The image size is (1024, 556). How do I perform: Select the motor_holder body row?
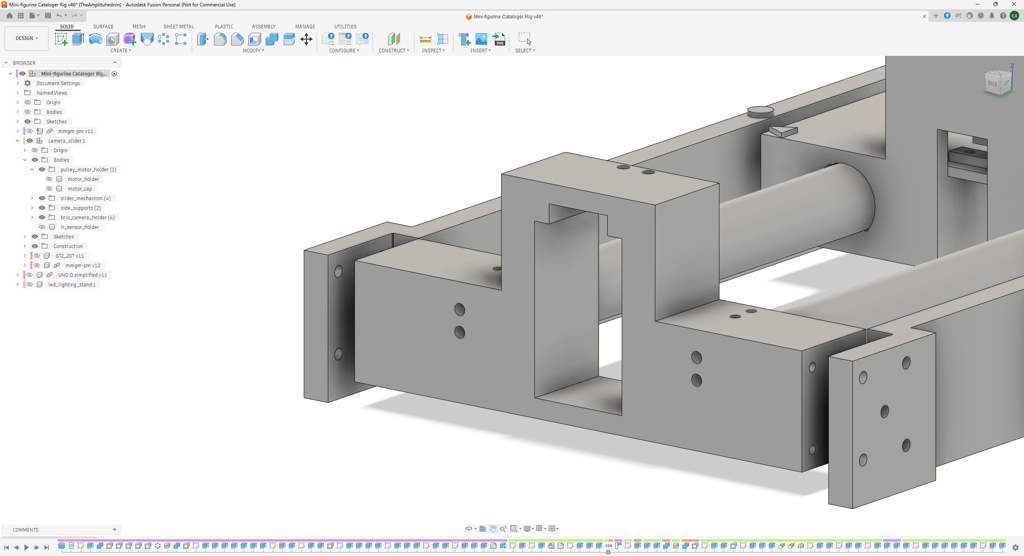pyautogui.click(x=84, y=179)
